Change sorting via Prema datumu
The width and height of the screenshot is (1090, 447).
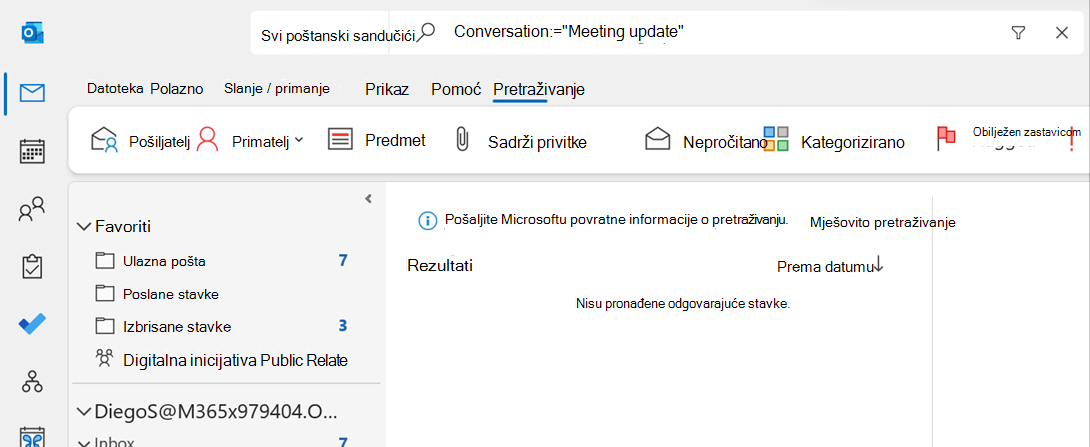(824, 266)
